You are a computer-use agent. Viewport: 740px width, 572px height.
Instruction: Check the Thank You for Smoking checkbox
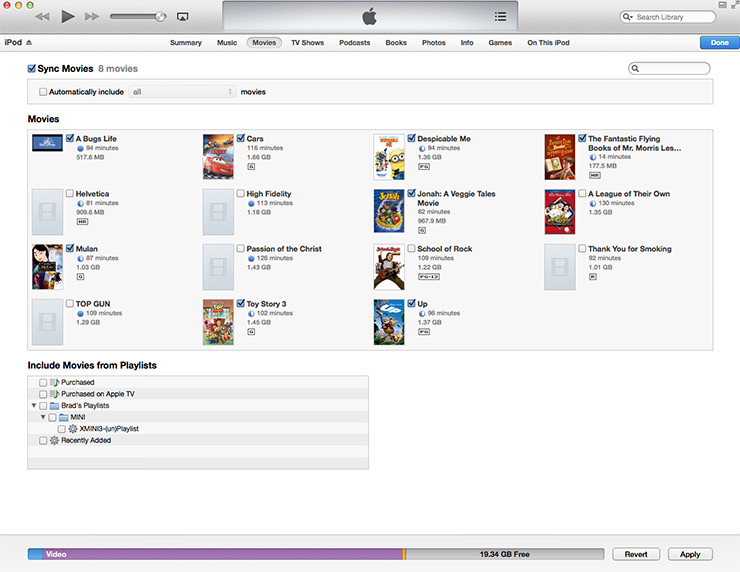click(x=582, y=248)
